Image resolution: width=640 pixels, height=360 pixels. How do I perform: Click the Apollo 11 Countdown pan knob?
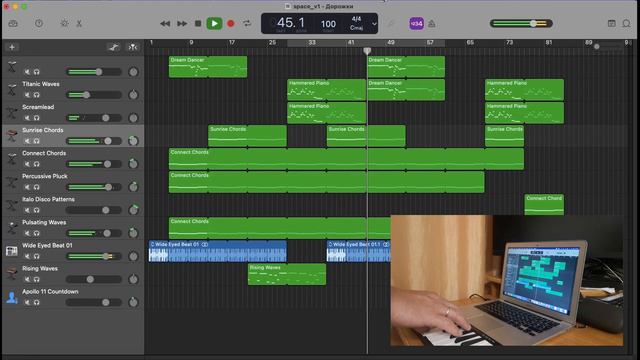pyautogui.click(x=133, y=302)
